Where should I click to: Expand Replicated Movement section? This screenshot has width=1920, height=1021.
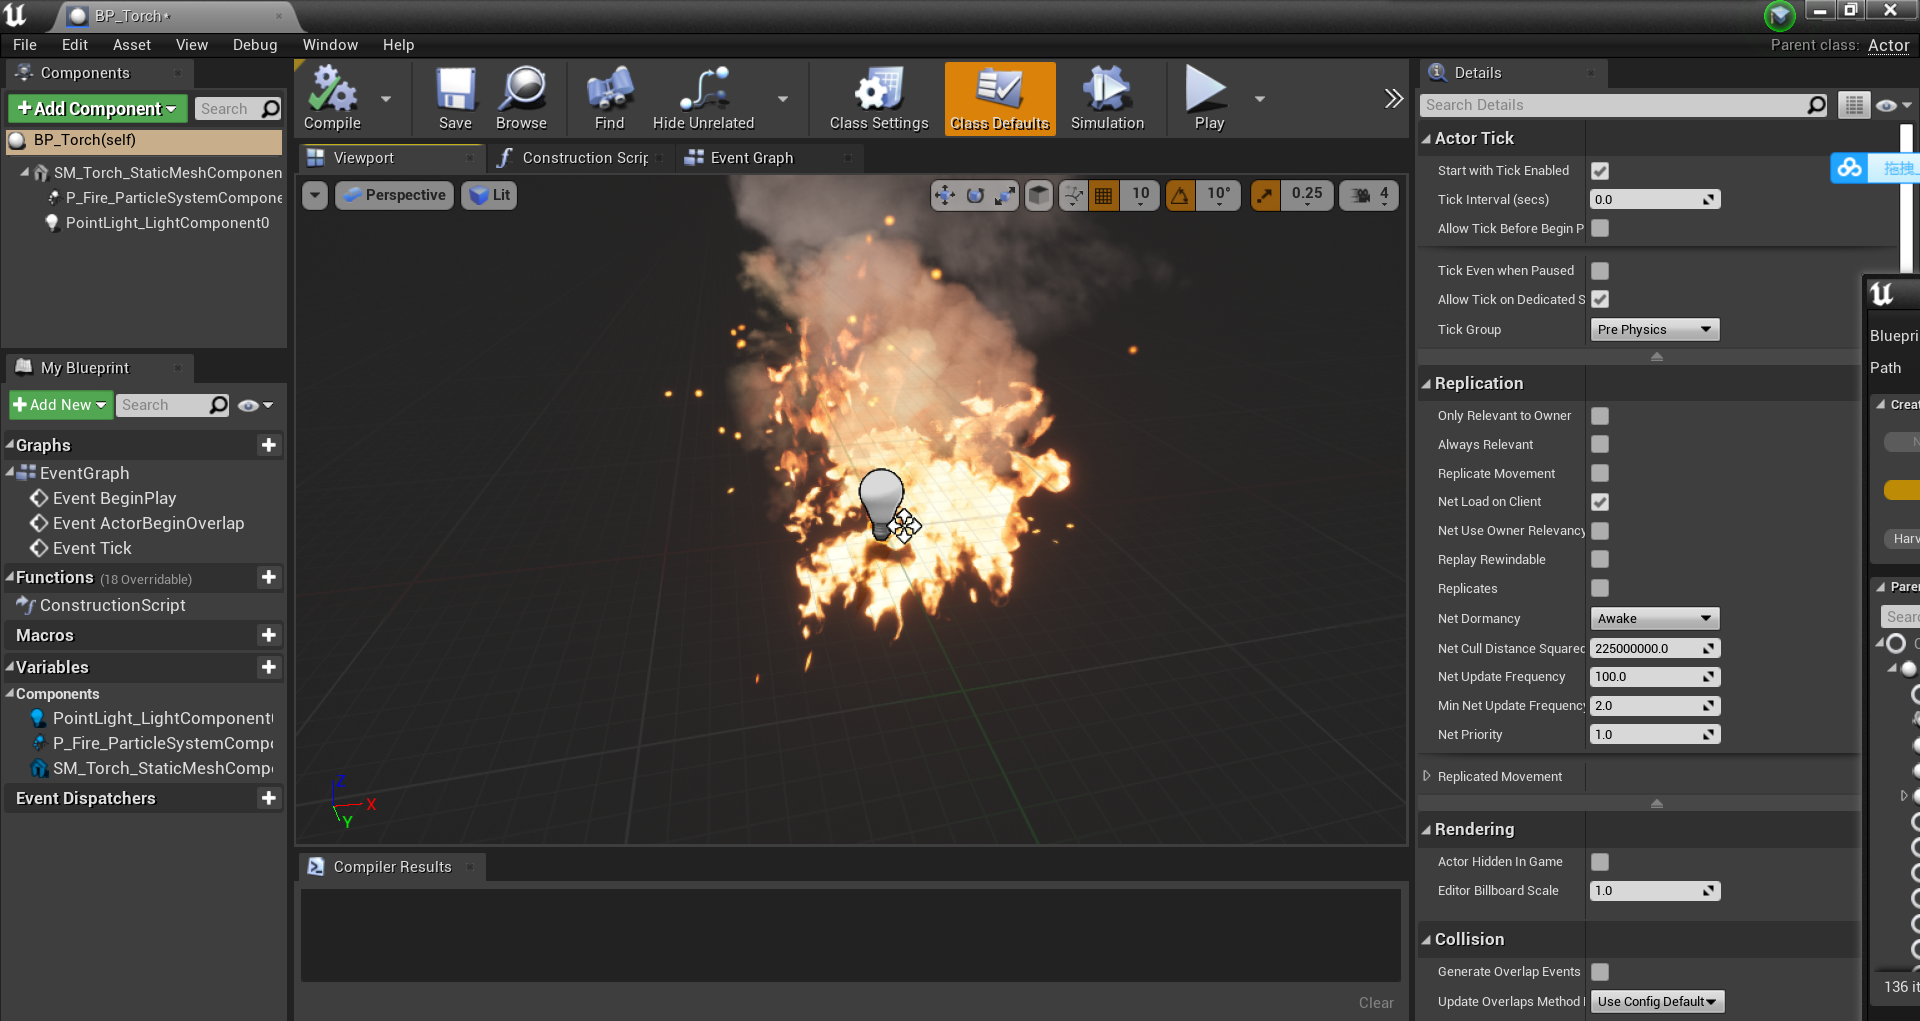1427,776
